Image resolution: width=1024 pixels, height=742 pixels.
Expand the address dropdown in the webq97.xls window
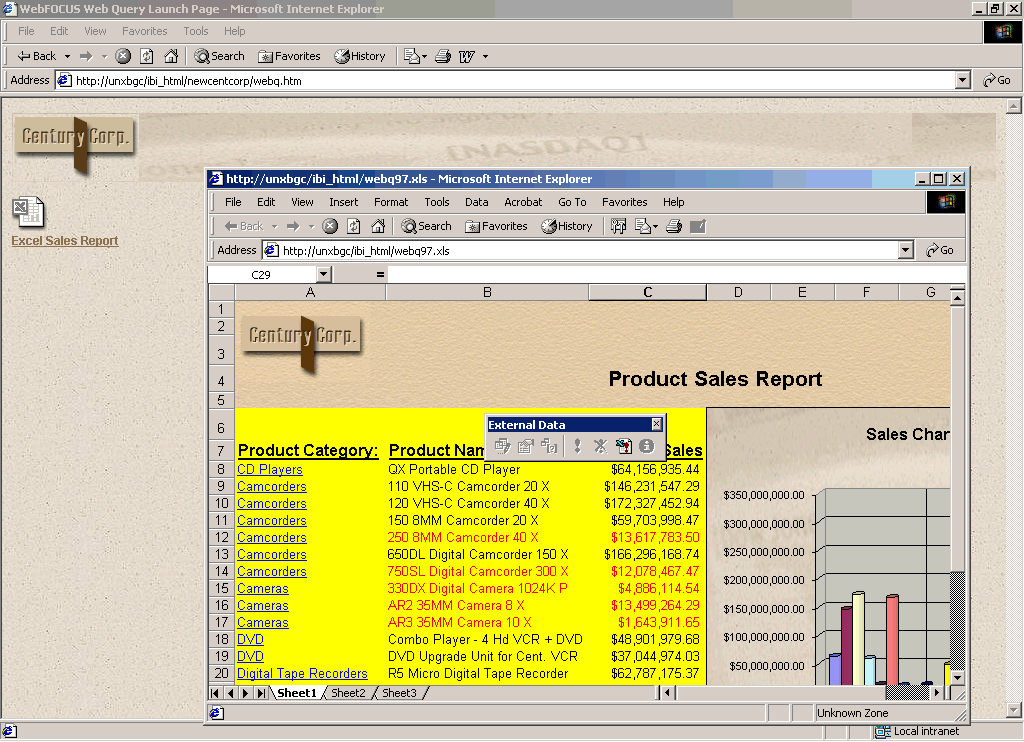click(x=905, y=250)
